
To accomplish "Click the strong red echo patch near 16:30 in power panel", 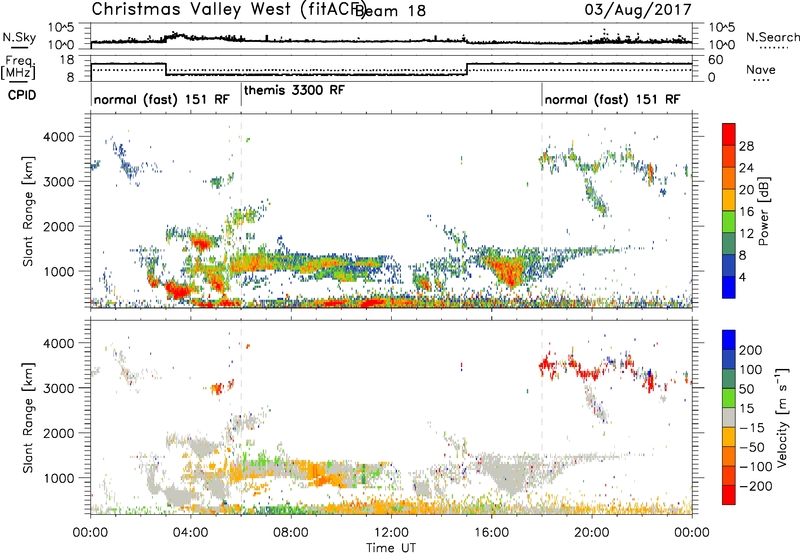I will click(x=508, y=270).
